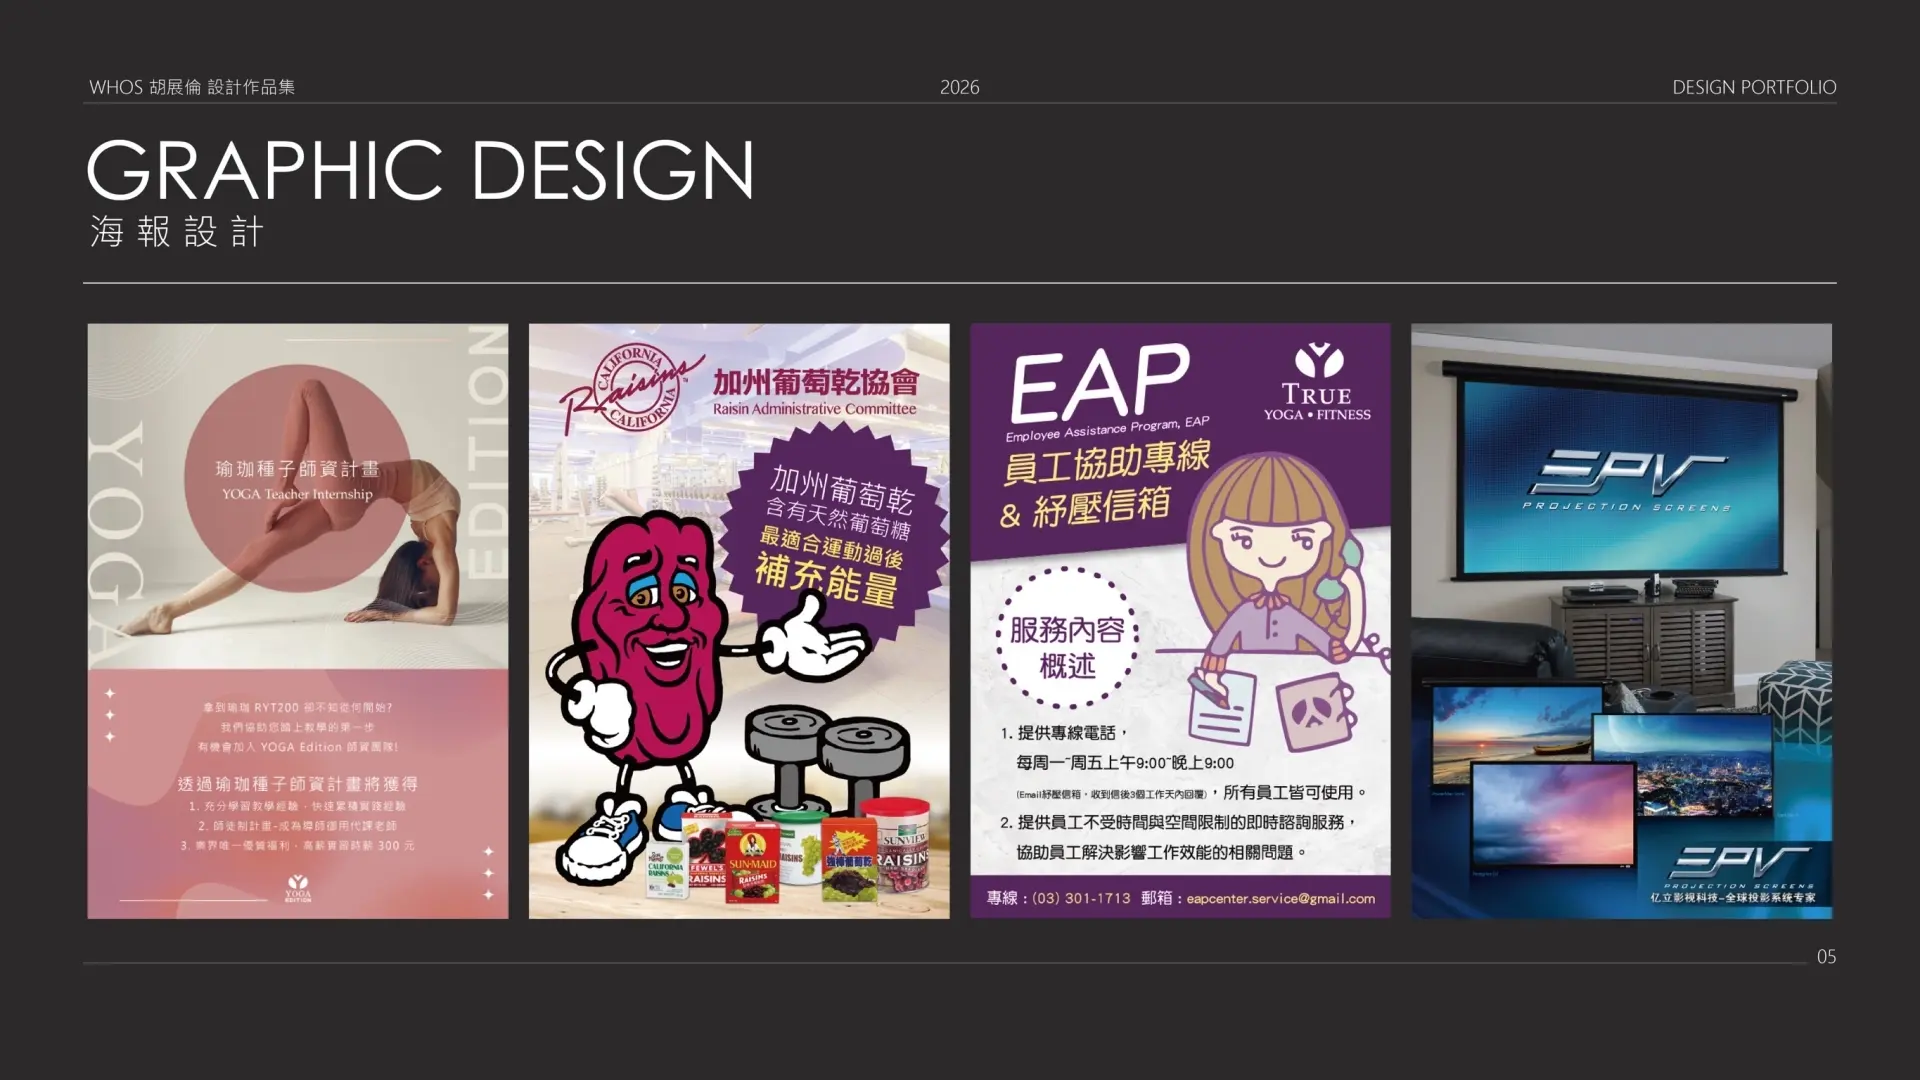The height and width of the screenshot is (1080, 1920).
Task: Open the yoga teacher internship poster
Action: click(x=298, y=621)
